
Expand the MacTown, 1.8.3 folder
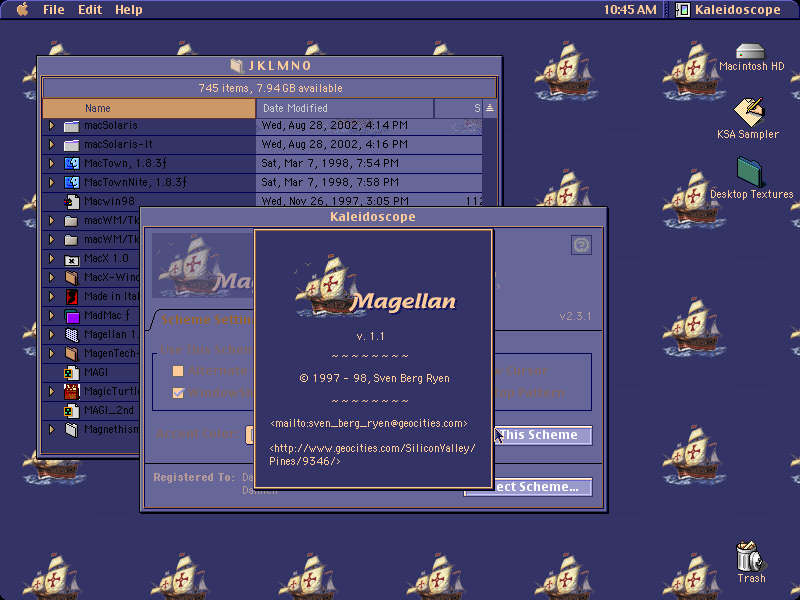[x=52, y=163]
